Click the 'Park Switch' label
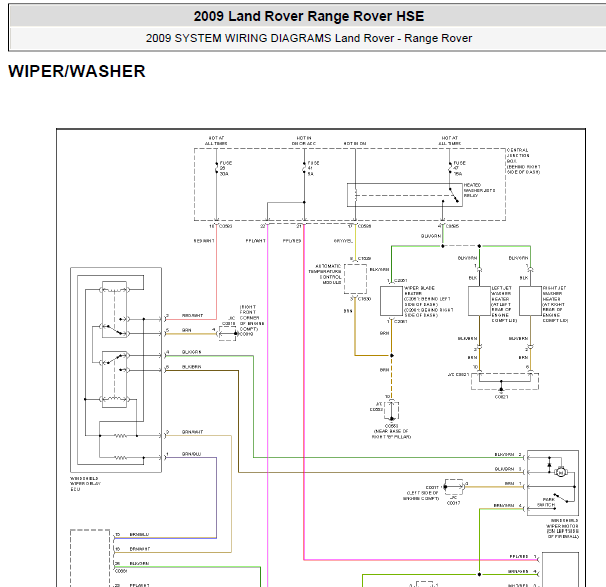Viewport: 606px width, 587px height. point(546,502)
